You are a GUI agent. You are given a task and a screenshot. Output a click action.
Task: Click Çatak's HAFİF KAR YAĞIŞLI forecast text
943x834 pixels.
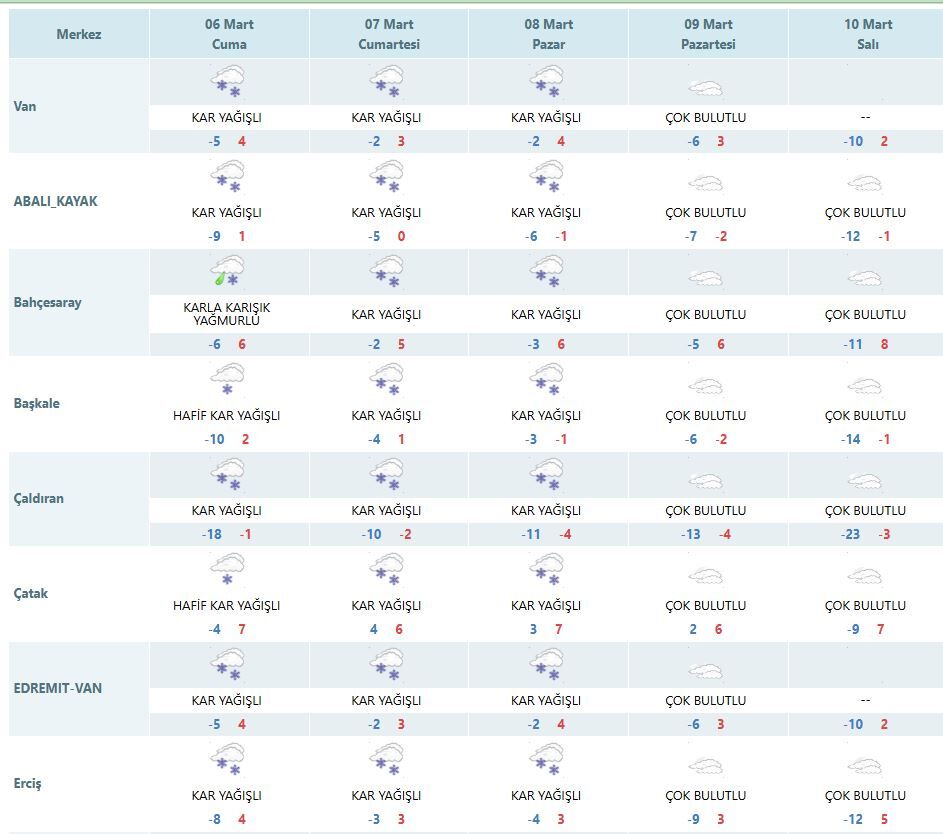(227, 605)
